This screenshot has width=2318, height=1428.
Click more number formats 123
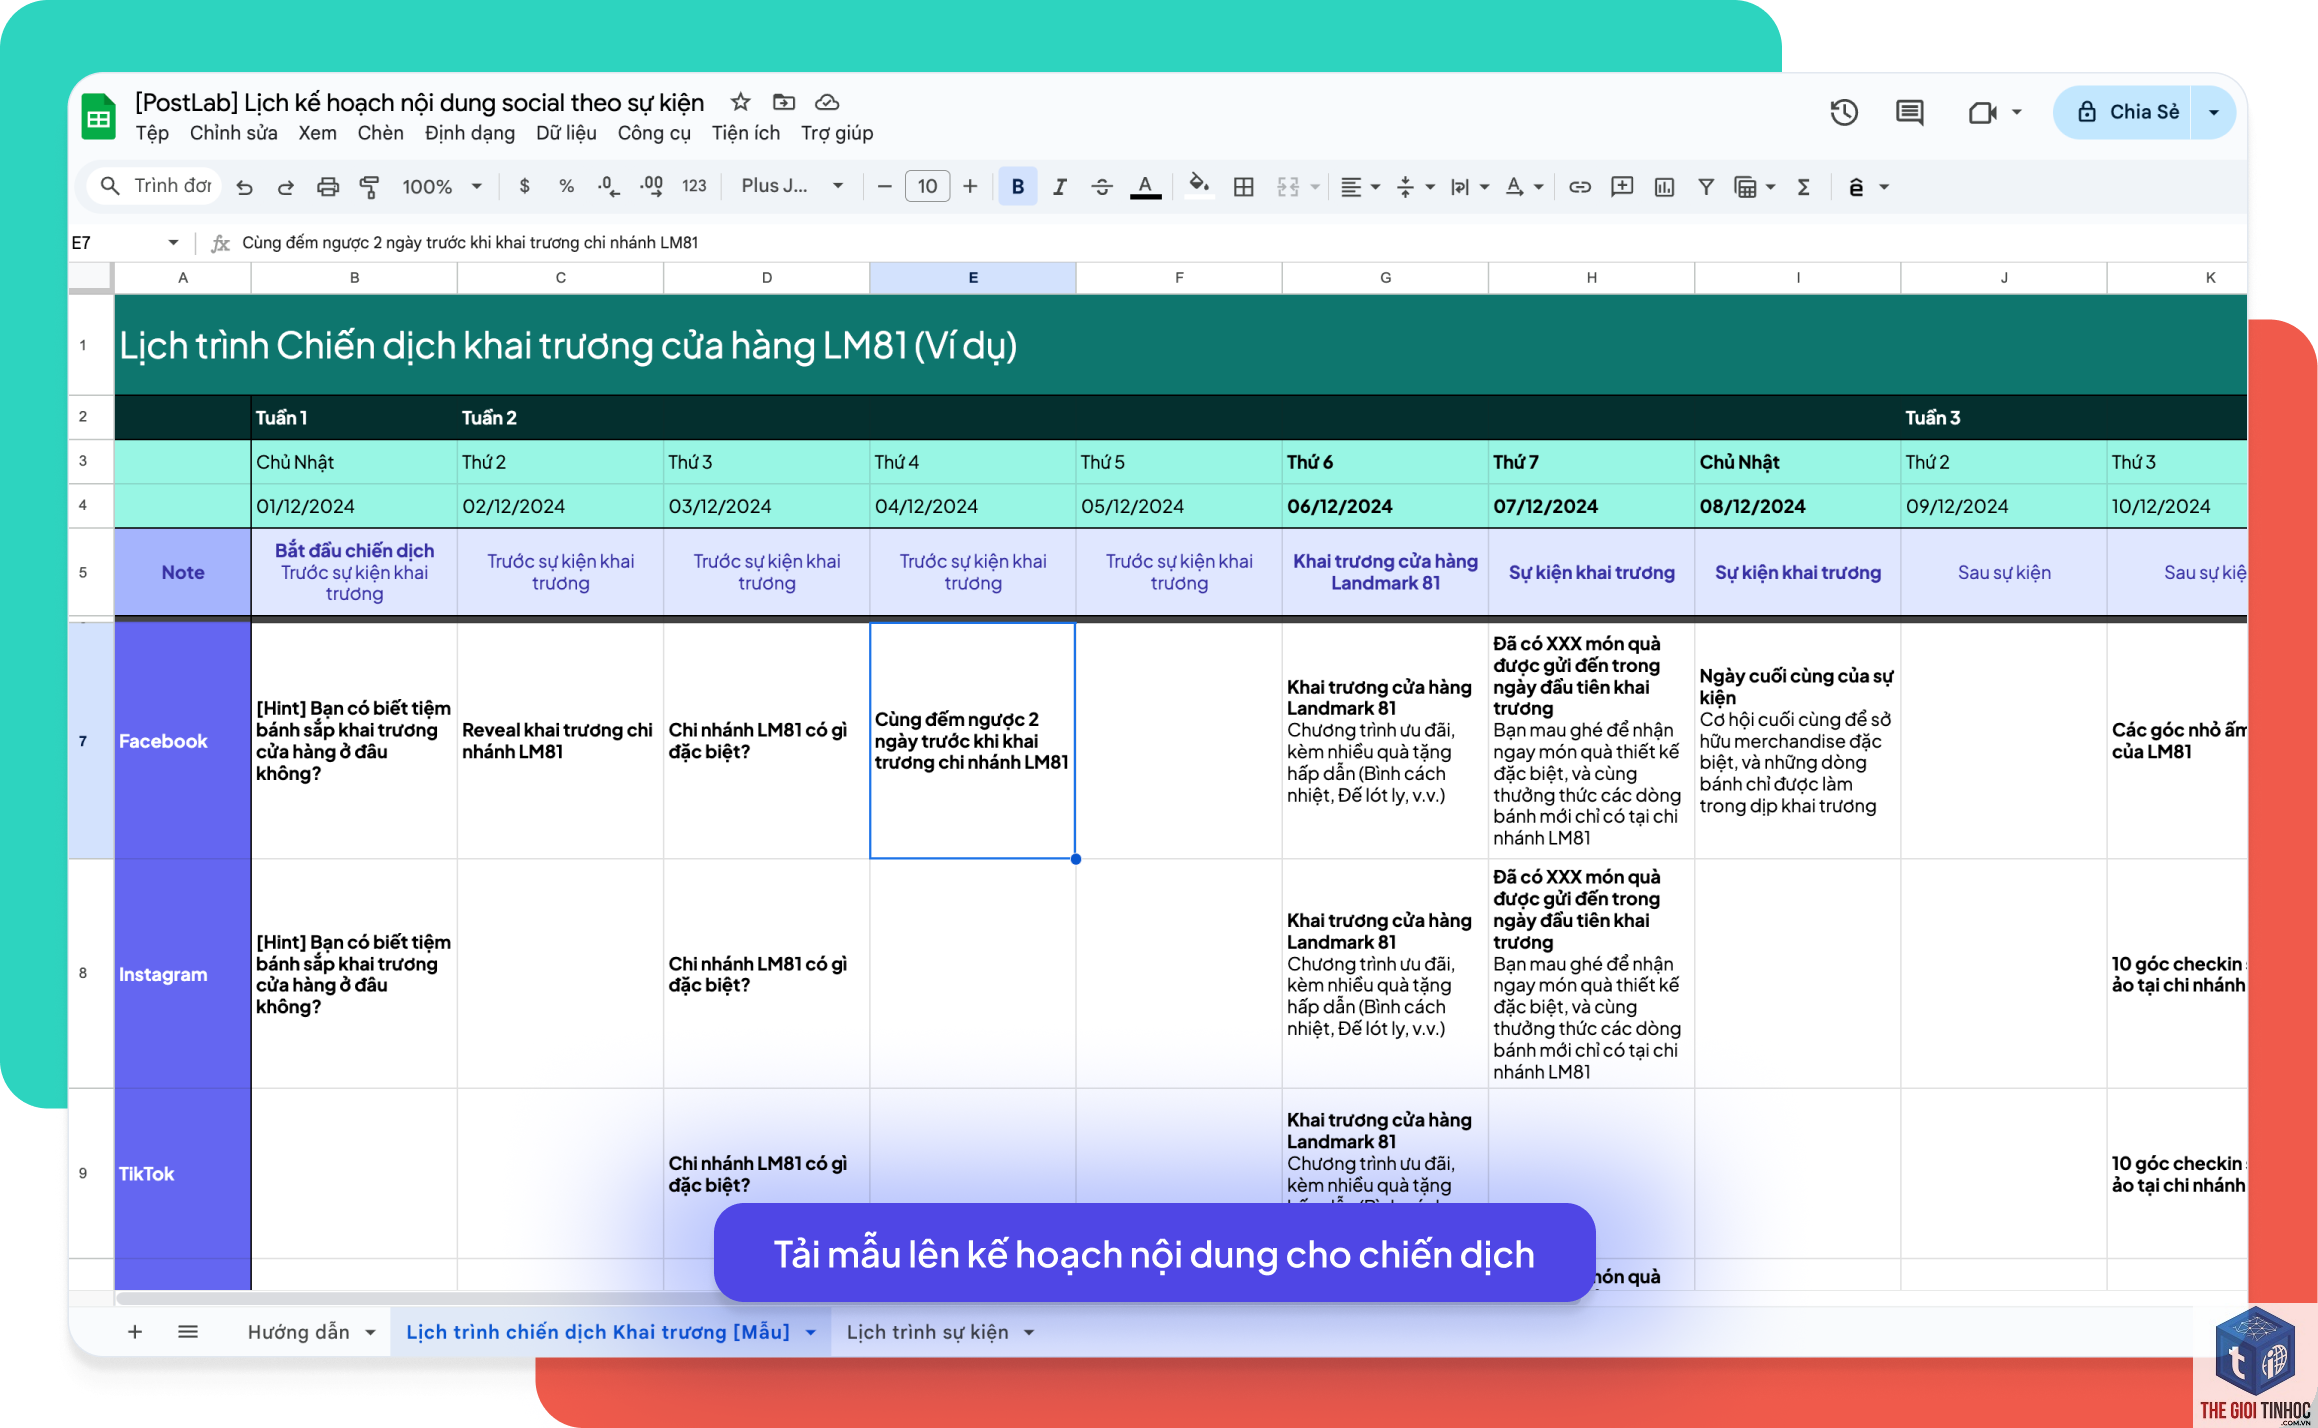(694, 186)
